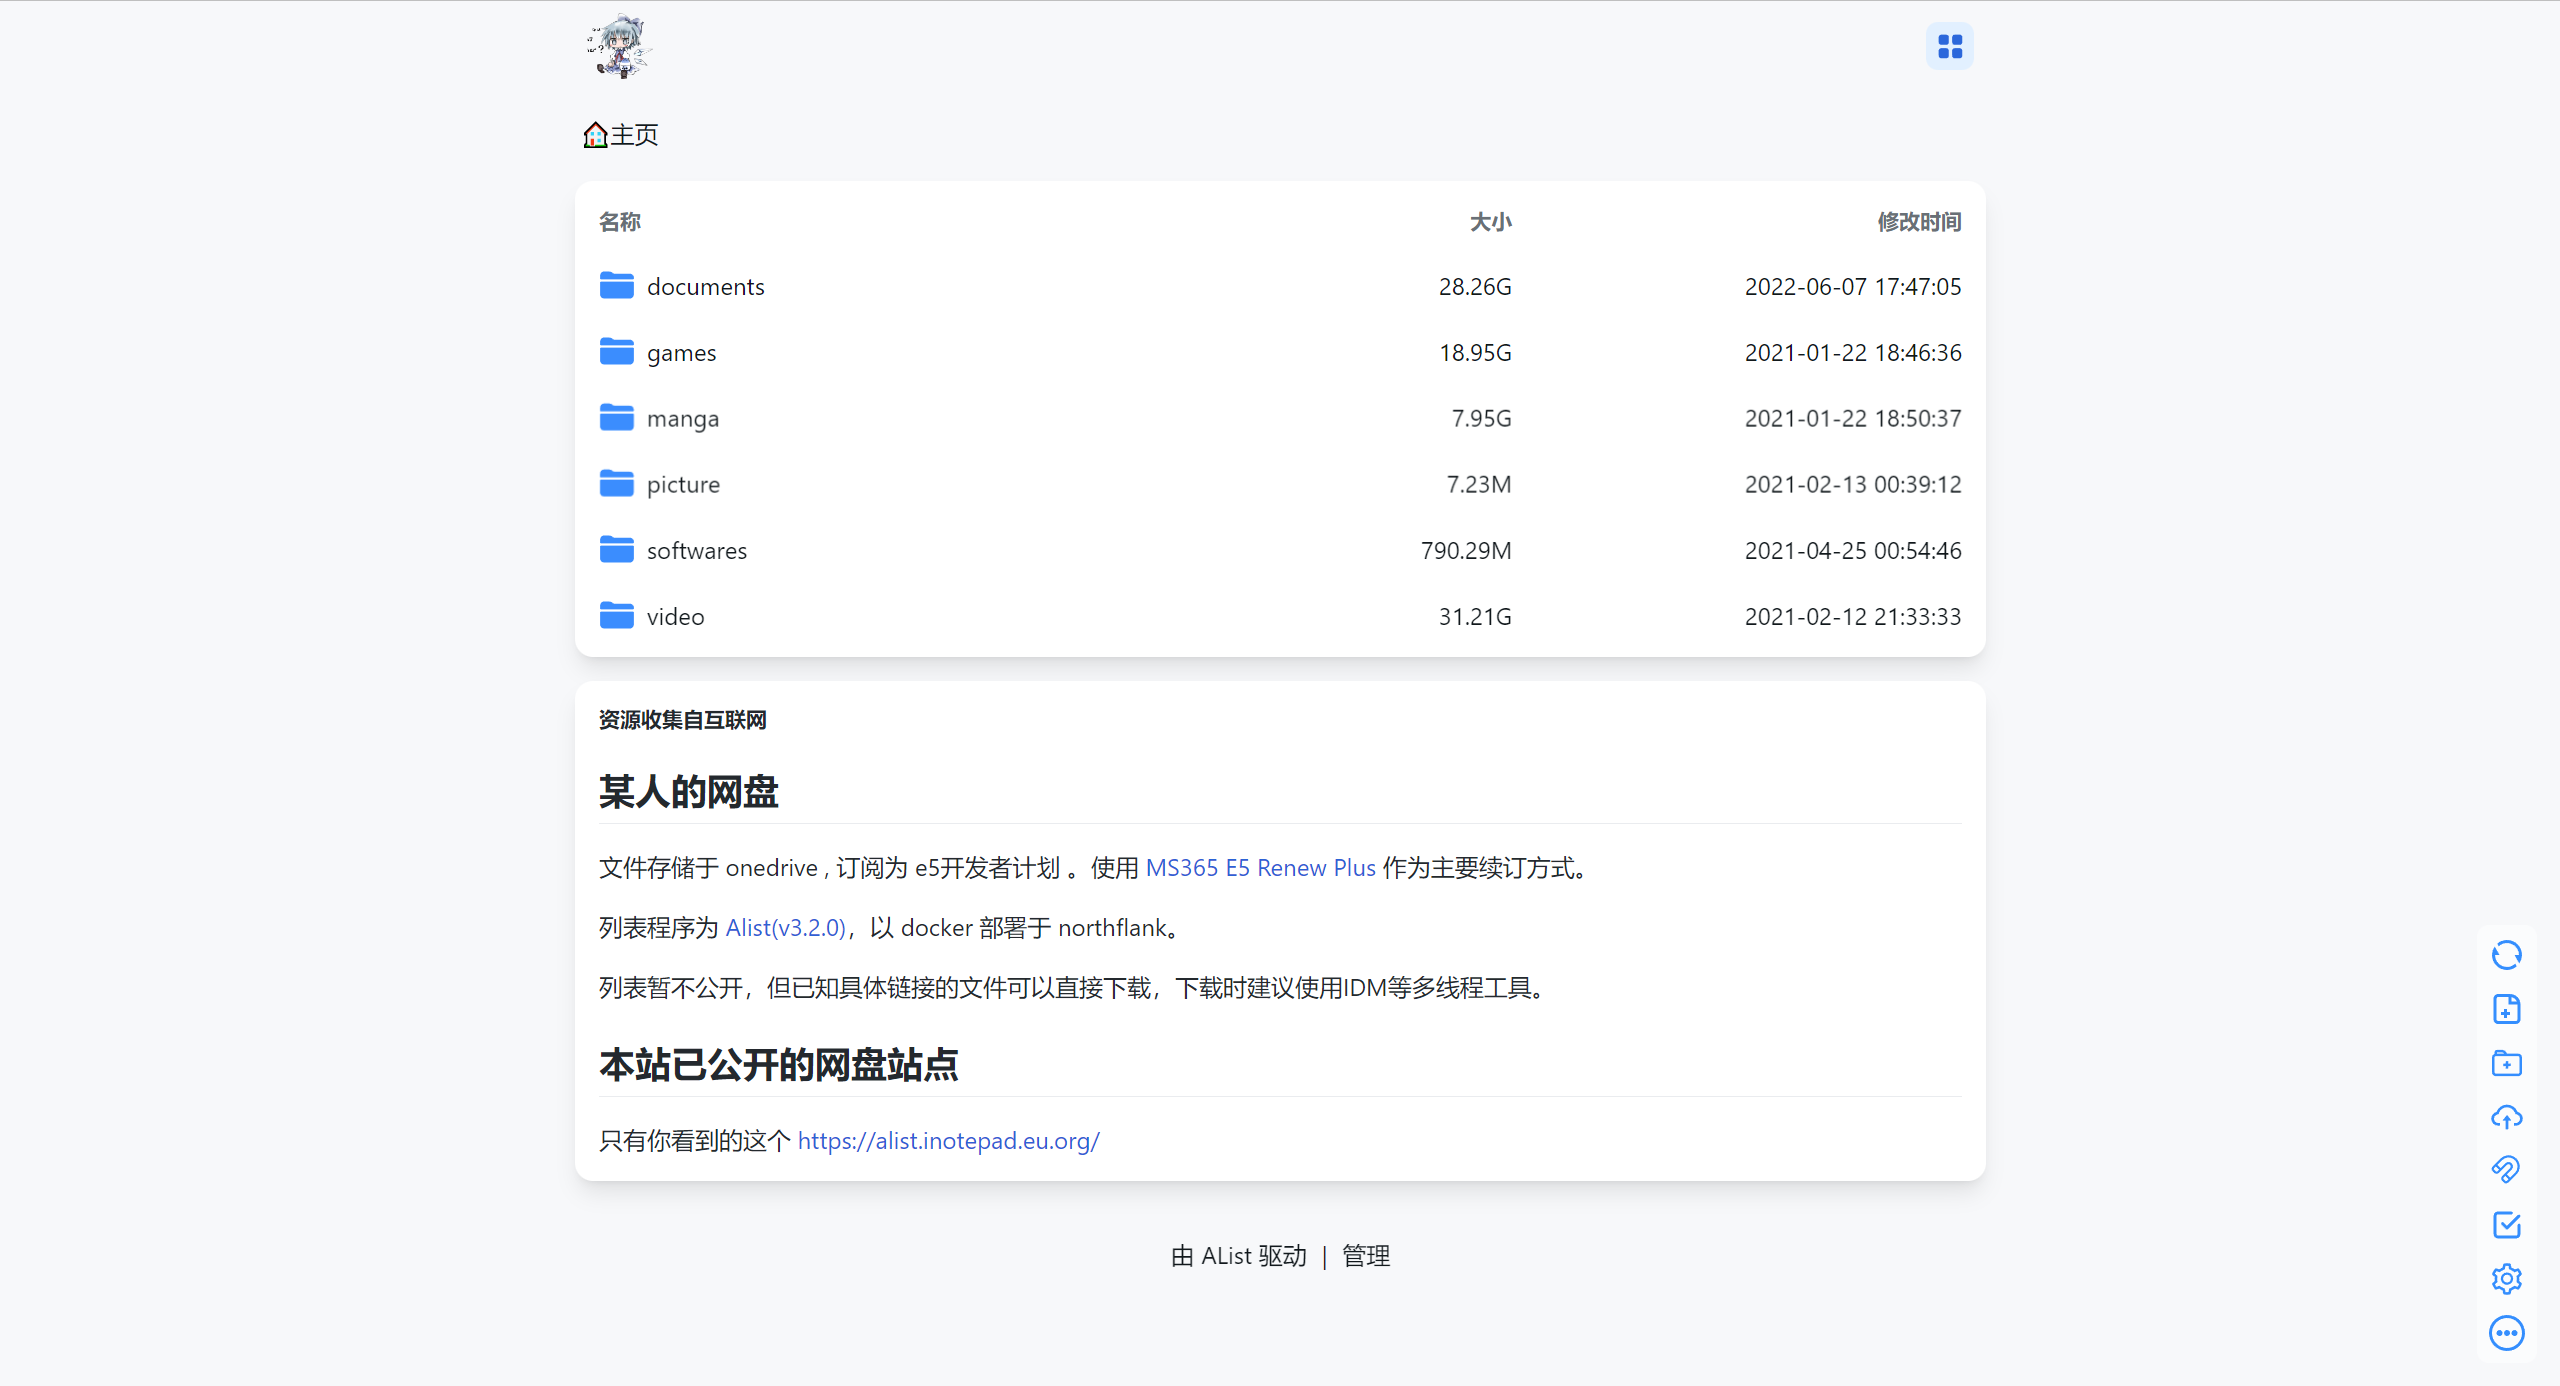This screenshot has width=2560, height=1386.
Task: Click the new file icon
Action: coord(2506,1009)
